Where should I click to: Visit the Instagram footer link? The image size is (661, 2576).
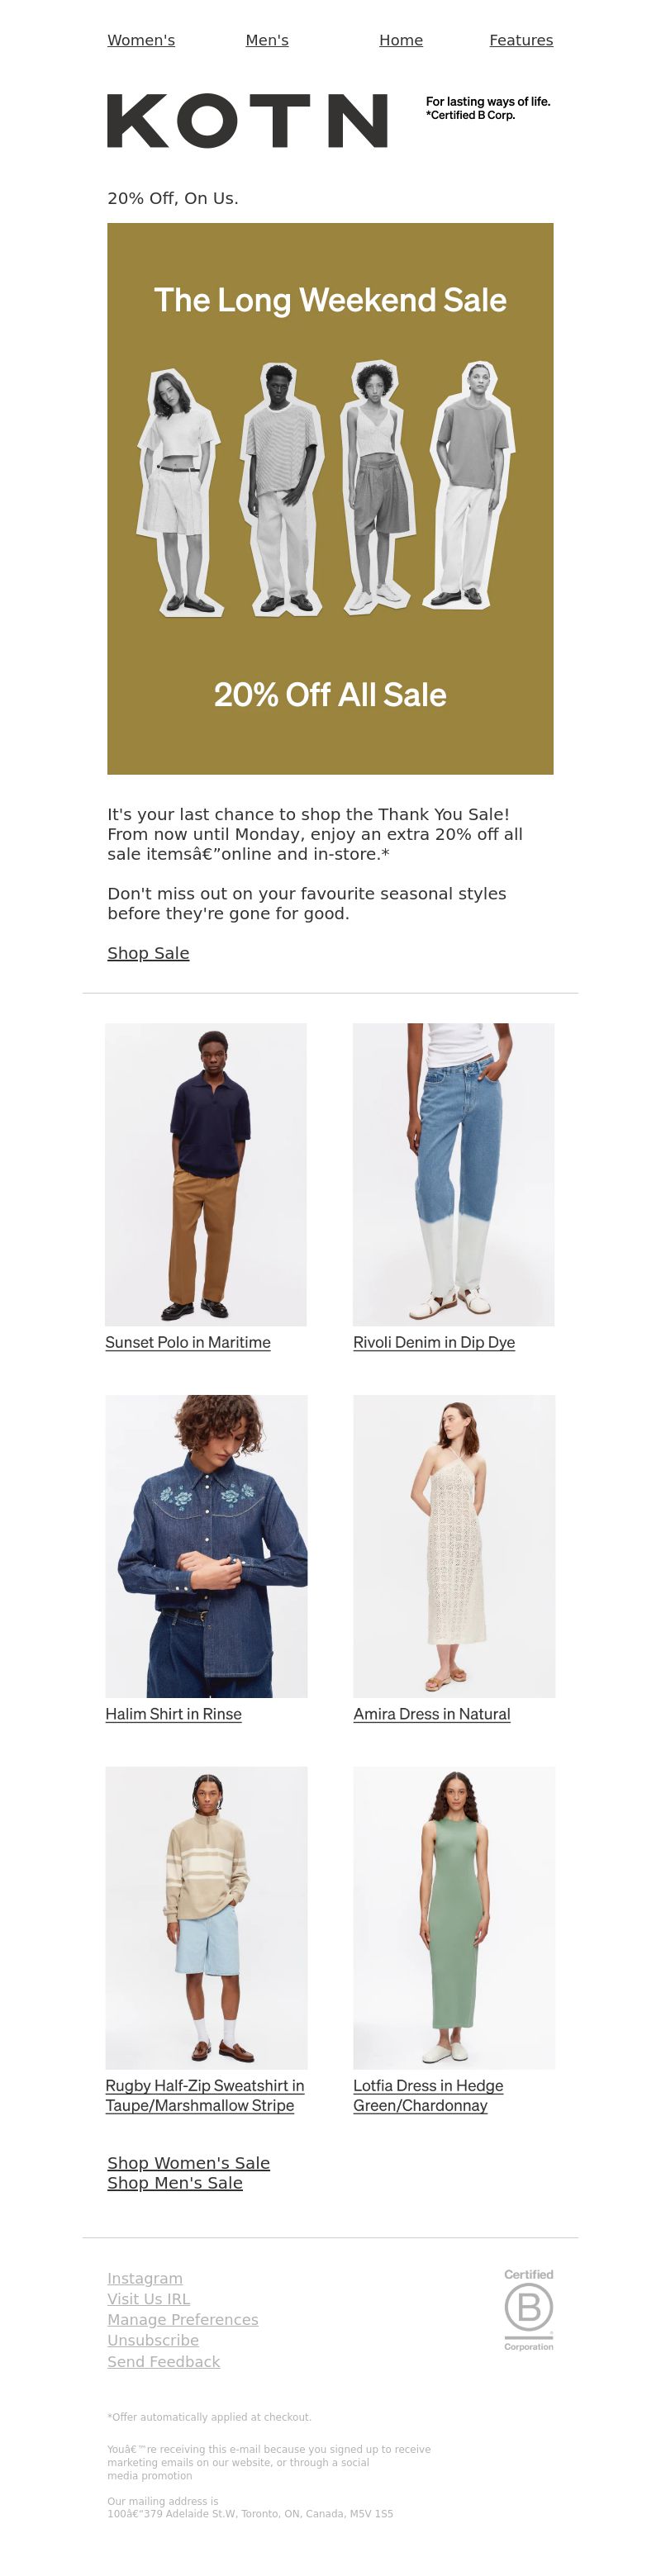pos(145,2278)
